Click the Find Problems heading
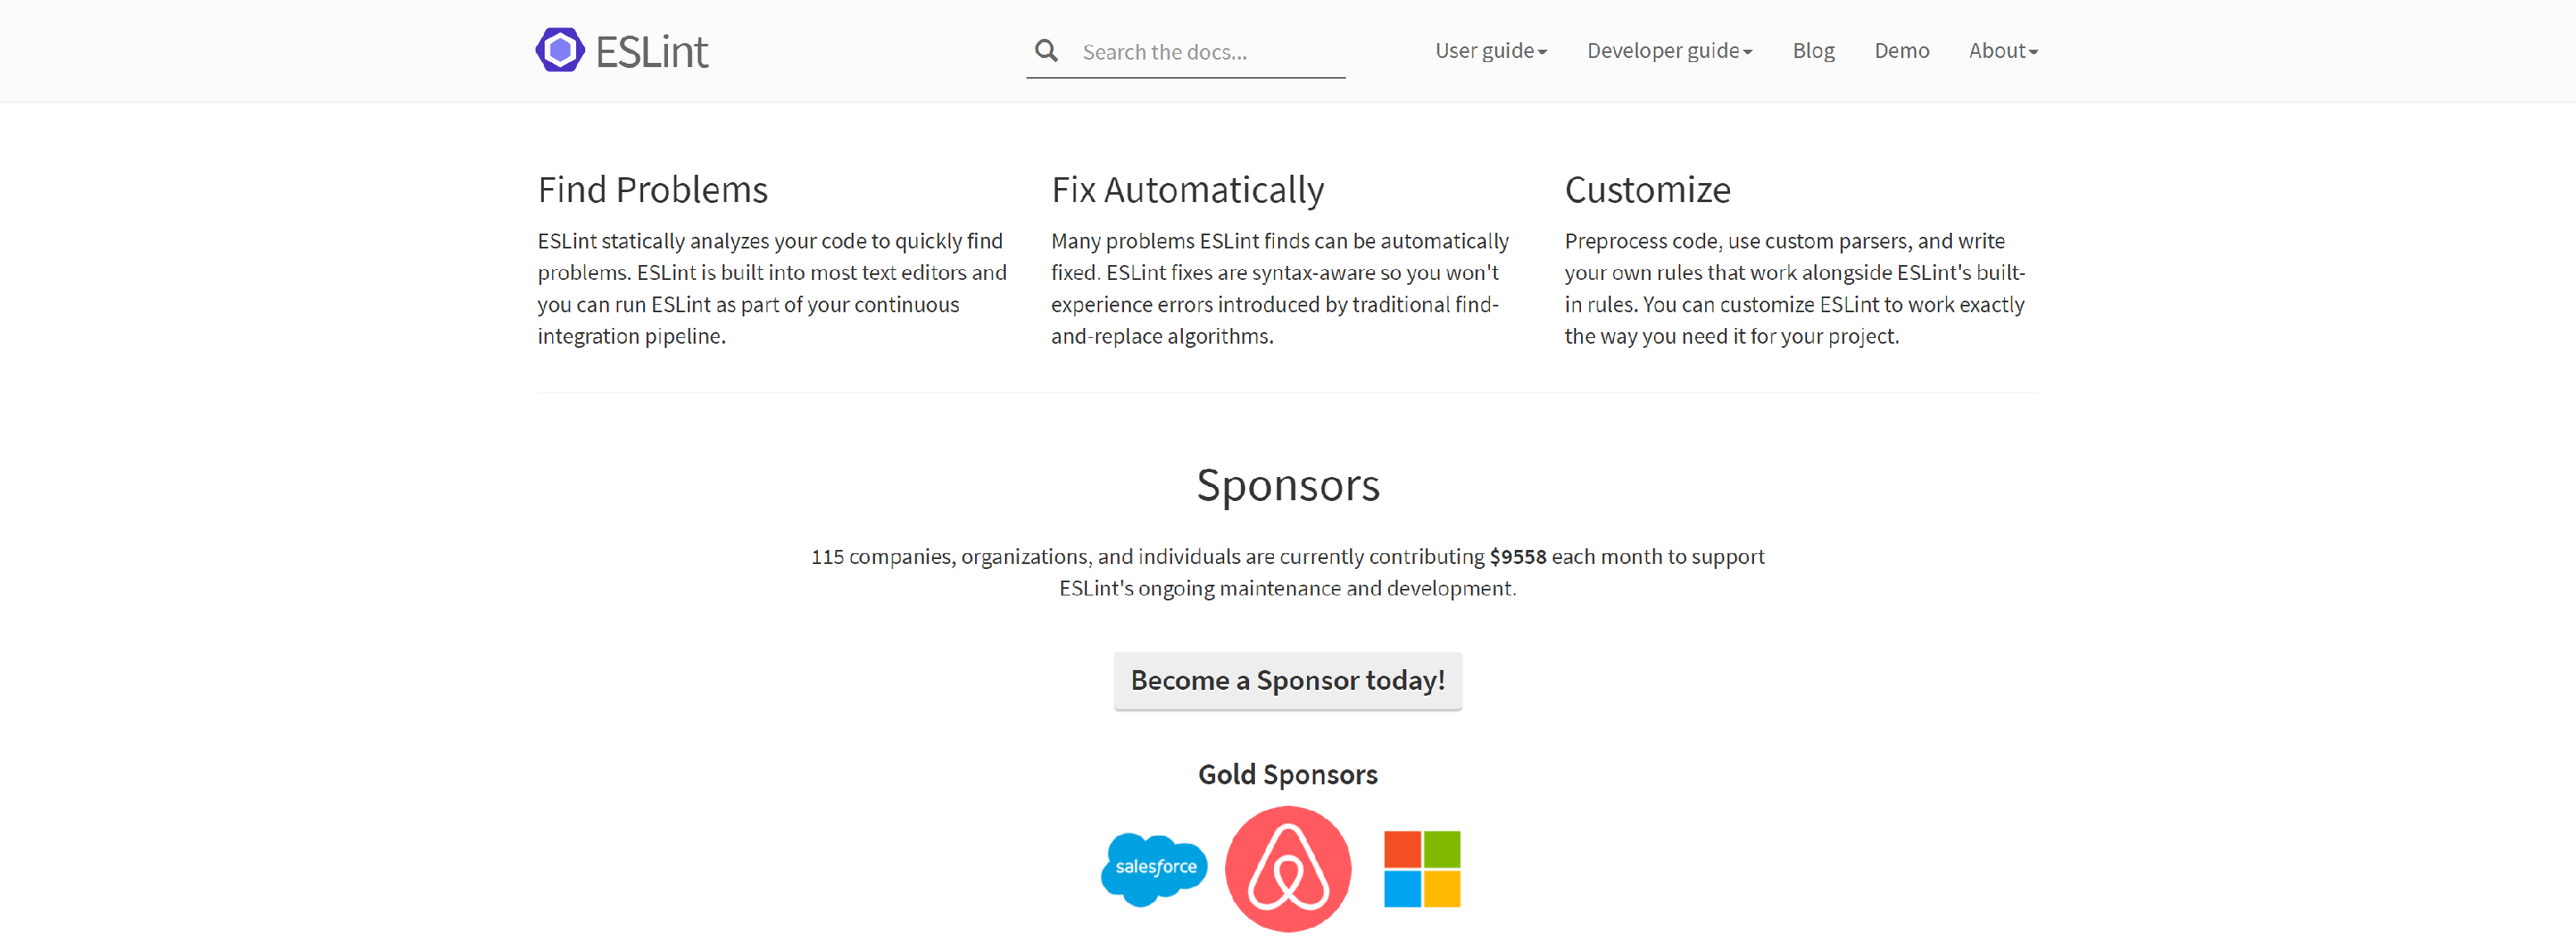This screenshot has height=940, width=2576. tap(652, 190)
